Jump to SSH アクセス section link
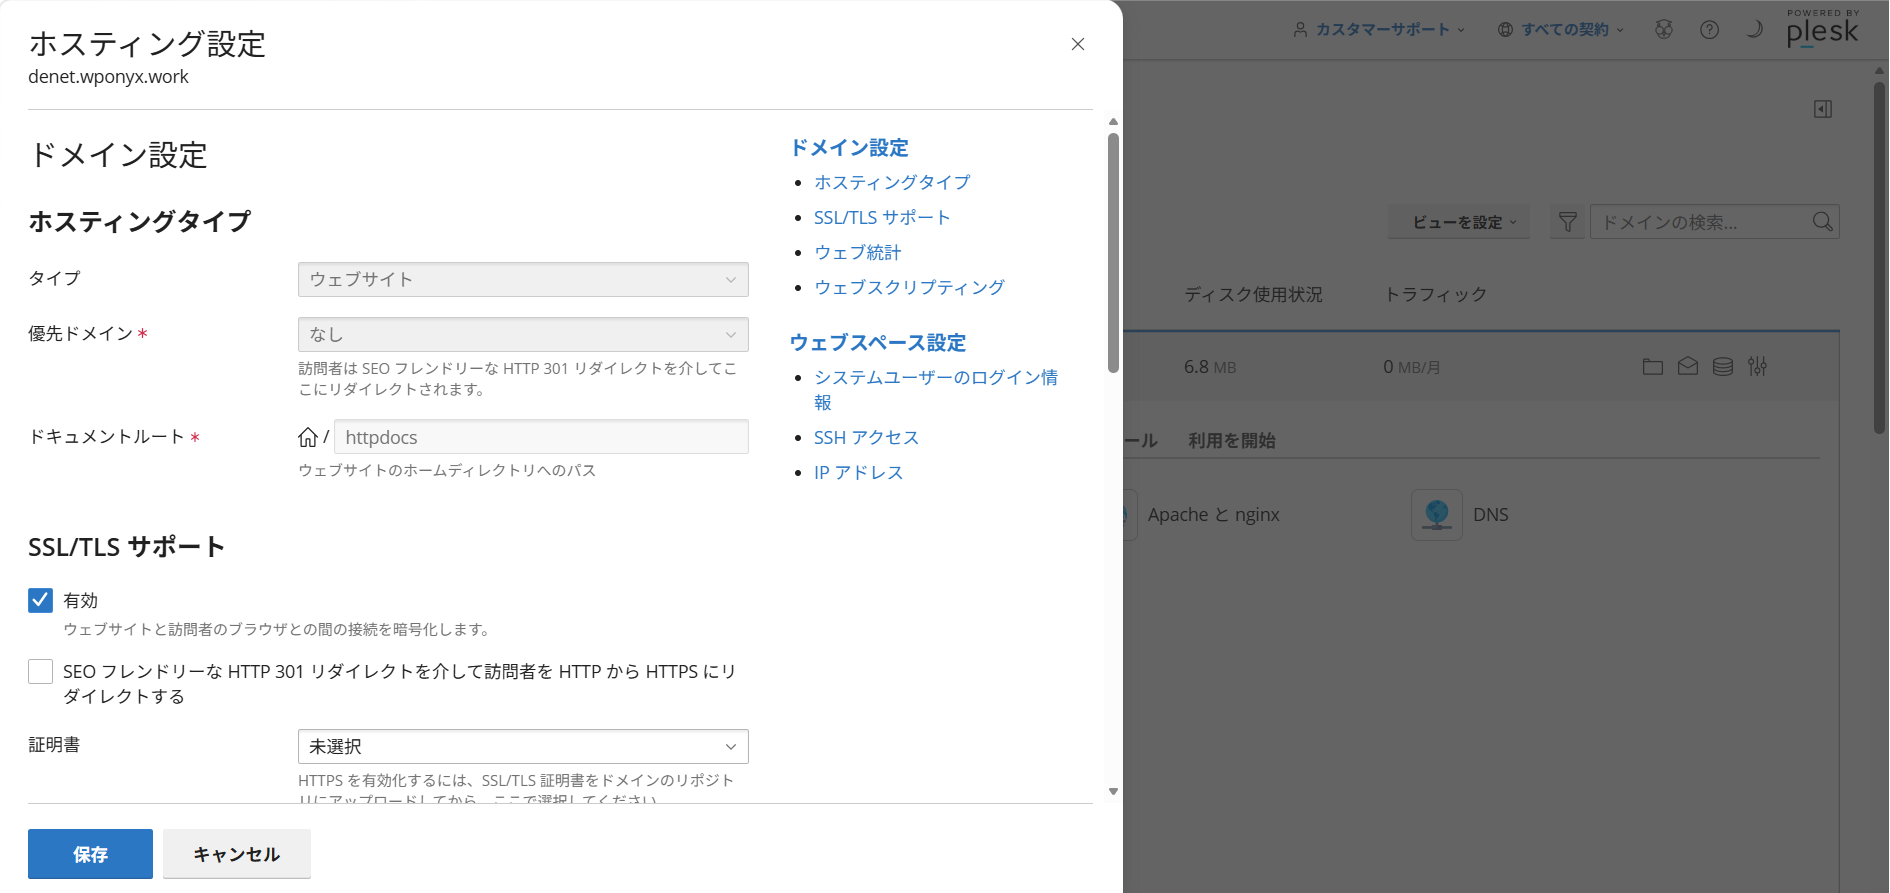Screen dimensions: 1890x893 (866, 437)
